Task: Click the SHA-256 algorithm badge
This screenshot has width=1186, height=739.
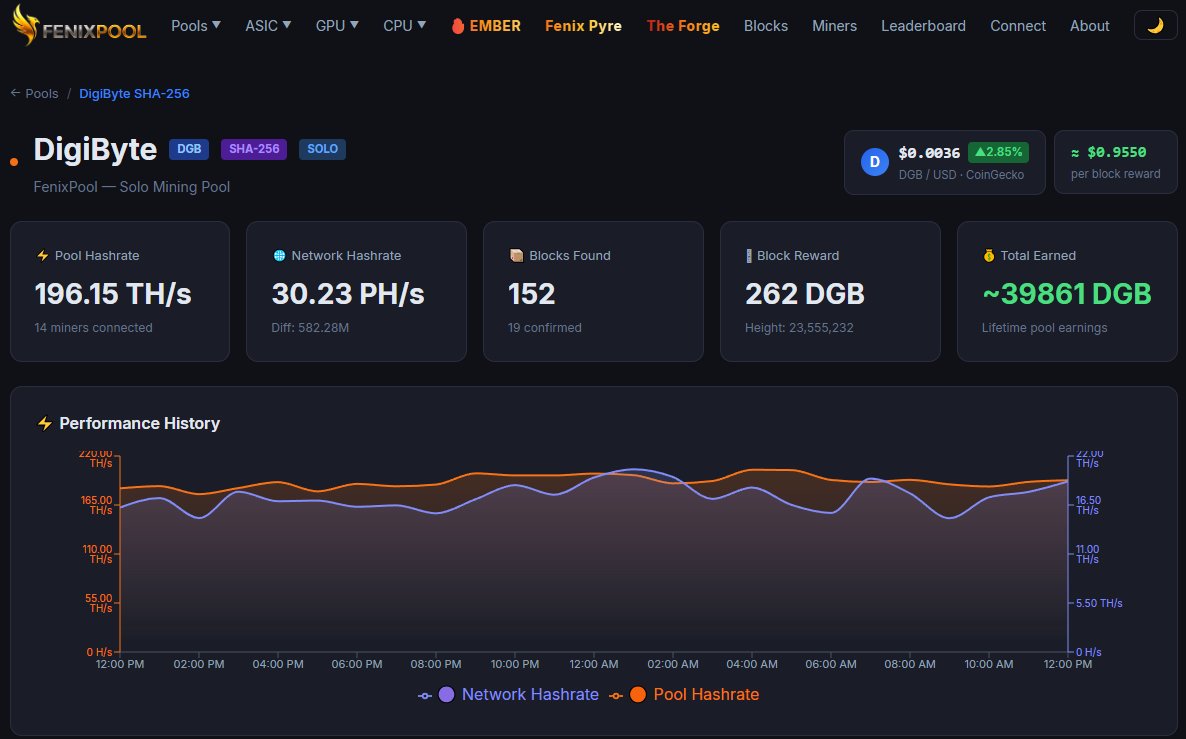Action: 254,149
